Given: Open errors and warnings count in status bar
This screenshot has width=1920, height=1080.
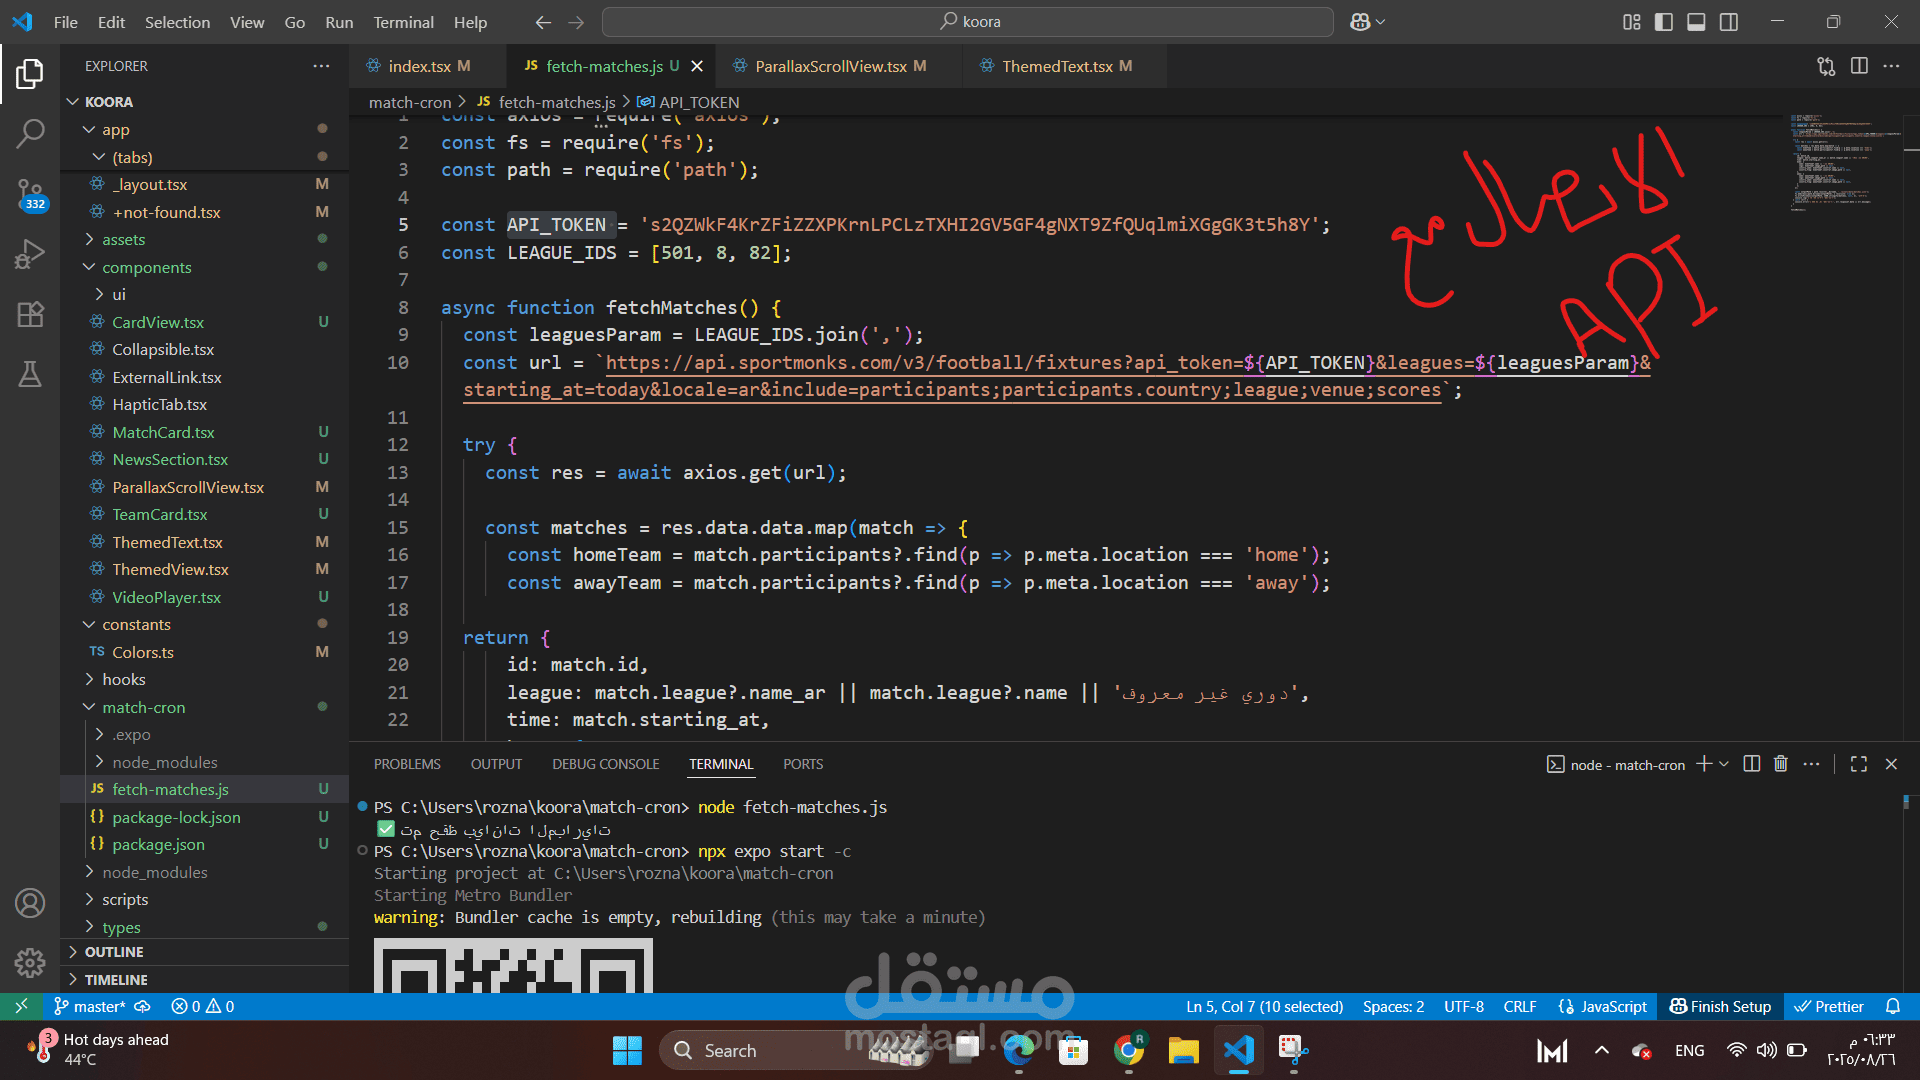Looking at the screenshot, I should click(x=203, y=1007).
